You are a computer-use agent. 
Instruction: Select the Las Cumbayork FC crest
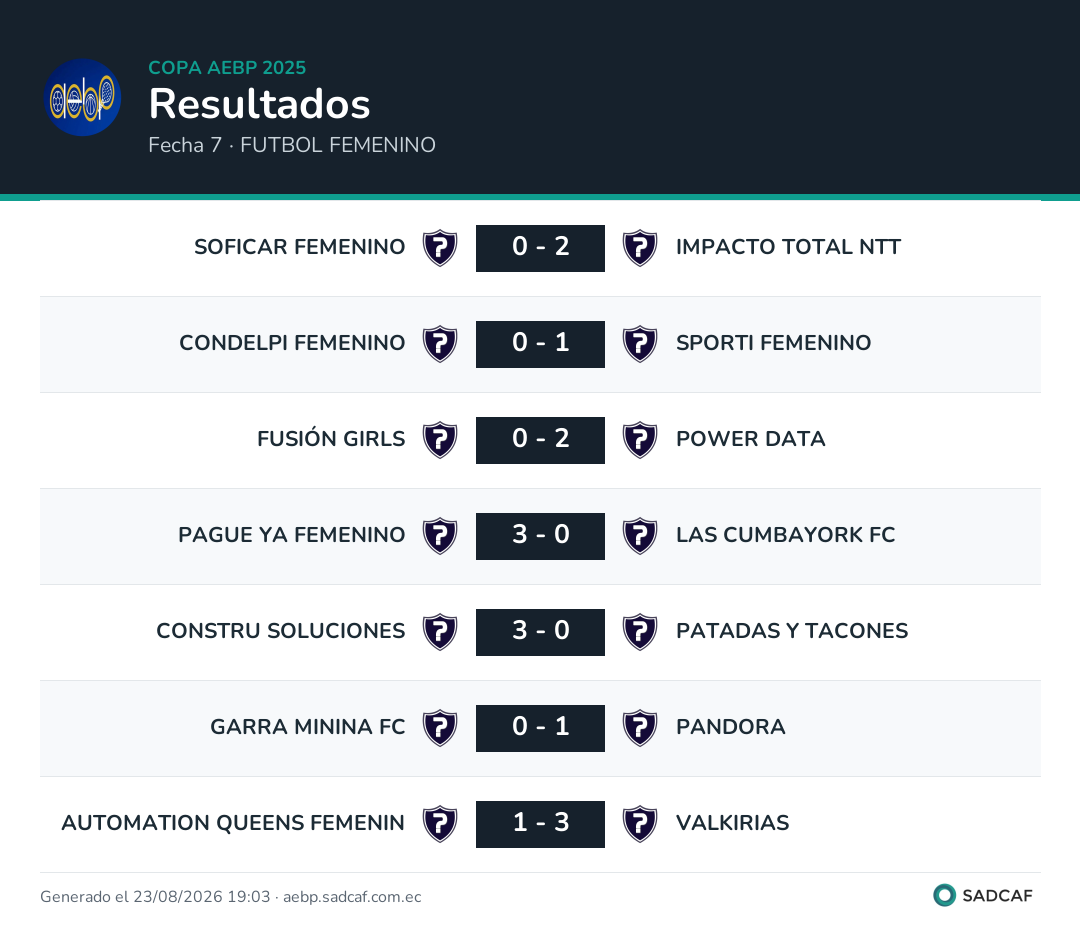[640, 536]
